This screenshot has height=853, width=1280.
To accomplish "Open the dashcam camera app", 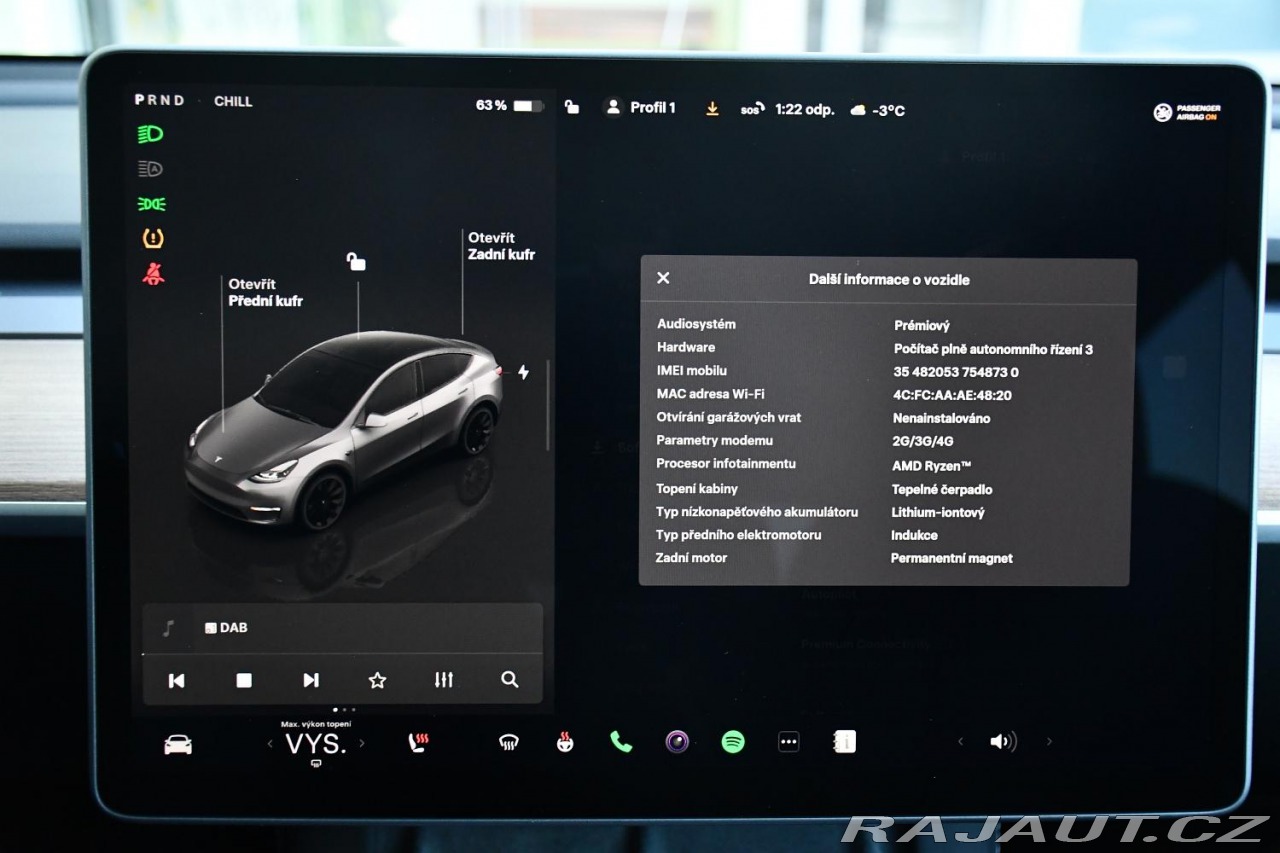I will 677,742.
